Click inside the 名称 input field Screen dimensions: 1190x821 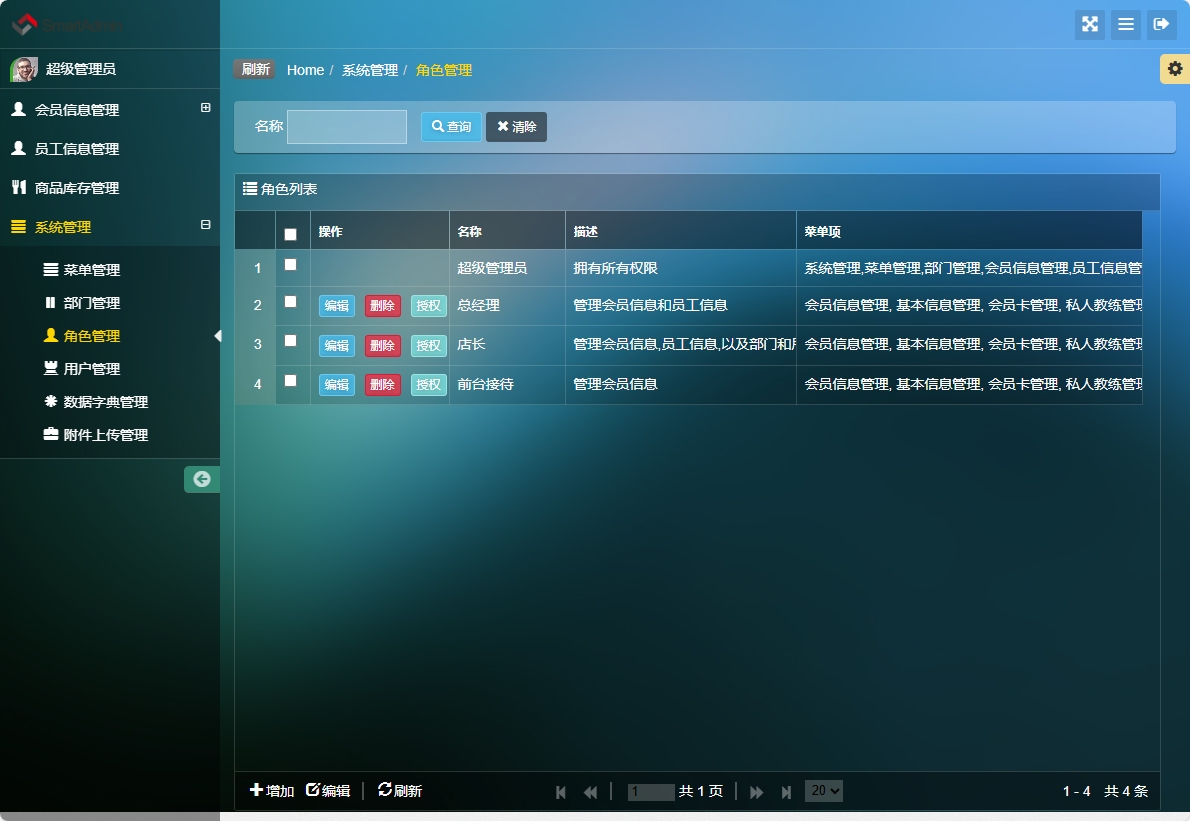click(346, 127)
